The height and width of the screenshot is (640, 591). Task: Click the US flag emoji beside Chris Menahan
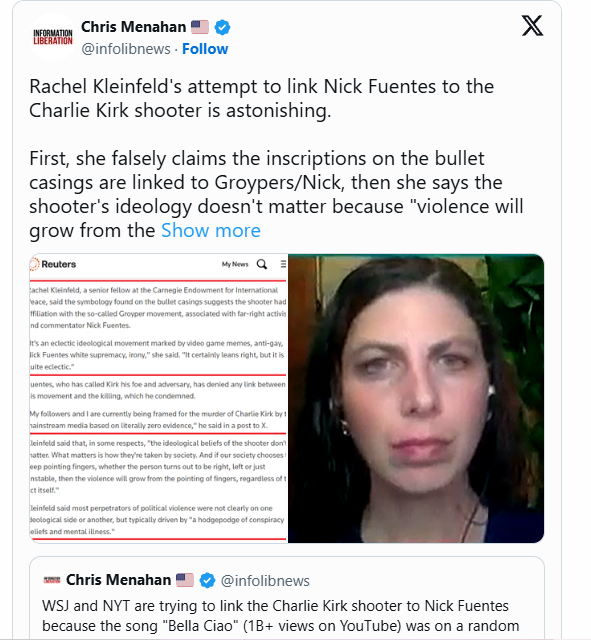click(200, 27)
